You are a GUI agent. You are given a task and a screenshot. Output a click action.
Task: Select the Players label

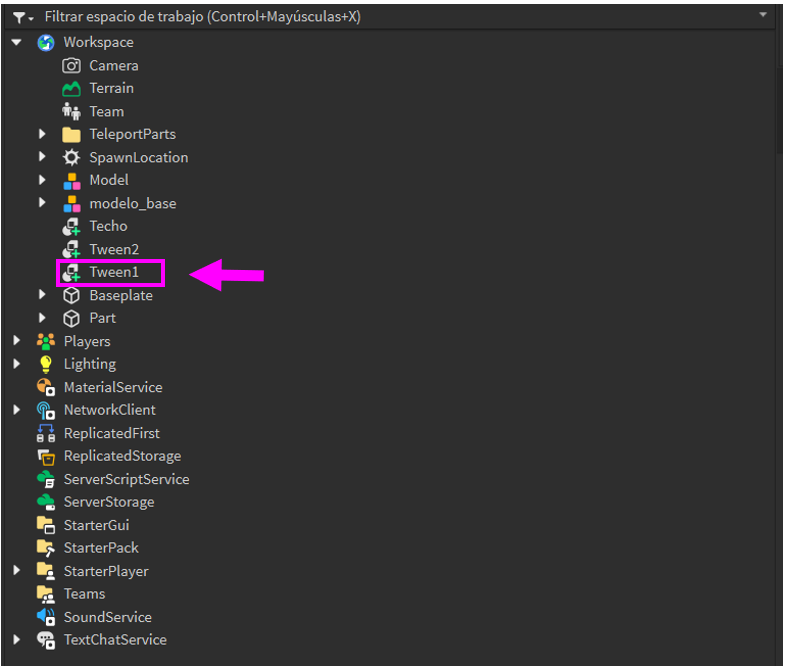click(x=87, y=341)
